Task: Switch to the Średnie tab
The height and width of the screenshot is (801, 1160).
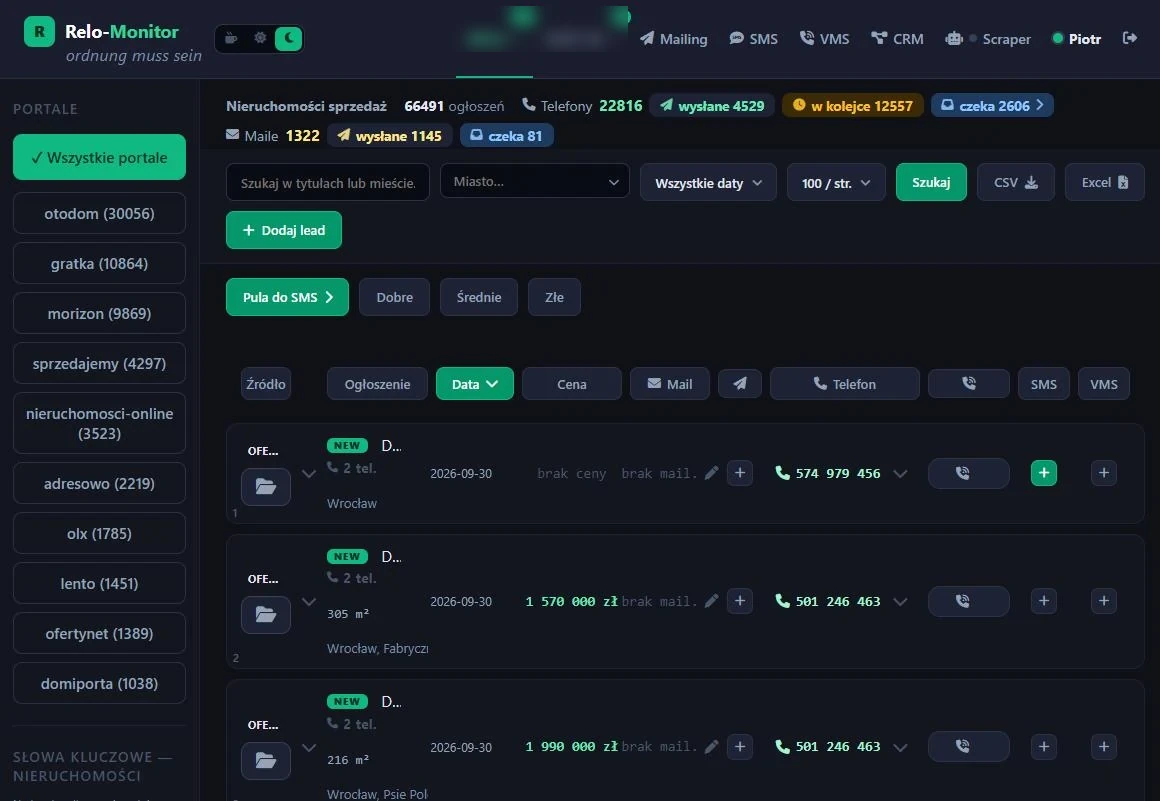Action: click(479, 297)
